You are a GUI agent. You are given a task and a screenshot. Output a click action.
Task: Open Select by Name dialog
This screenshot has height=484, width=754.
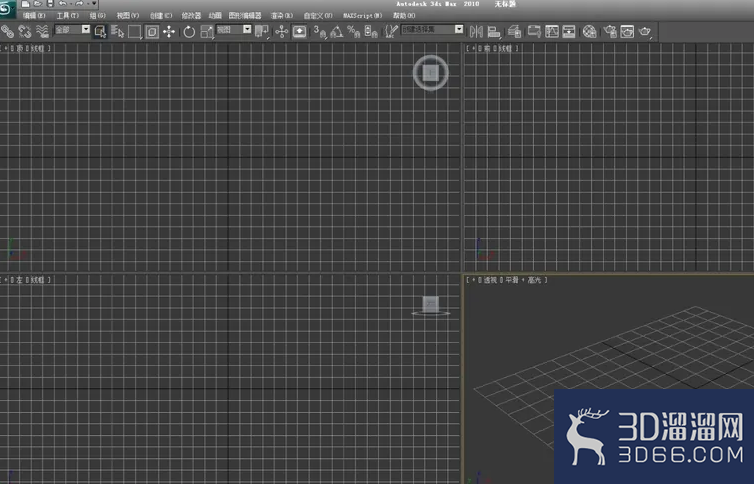click(x=117, y=32)
